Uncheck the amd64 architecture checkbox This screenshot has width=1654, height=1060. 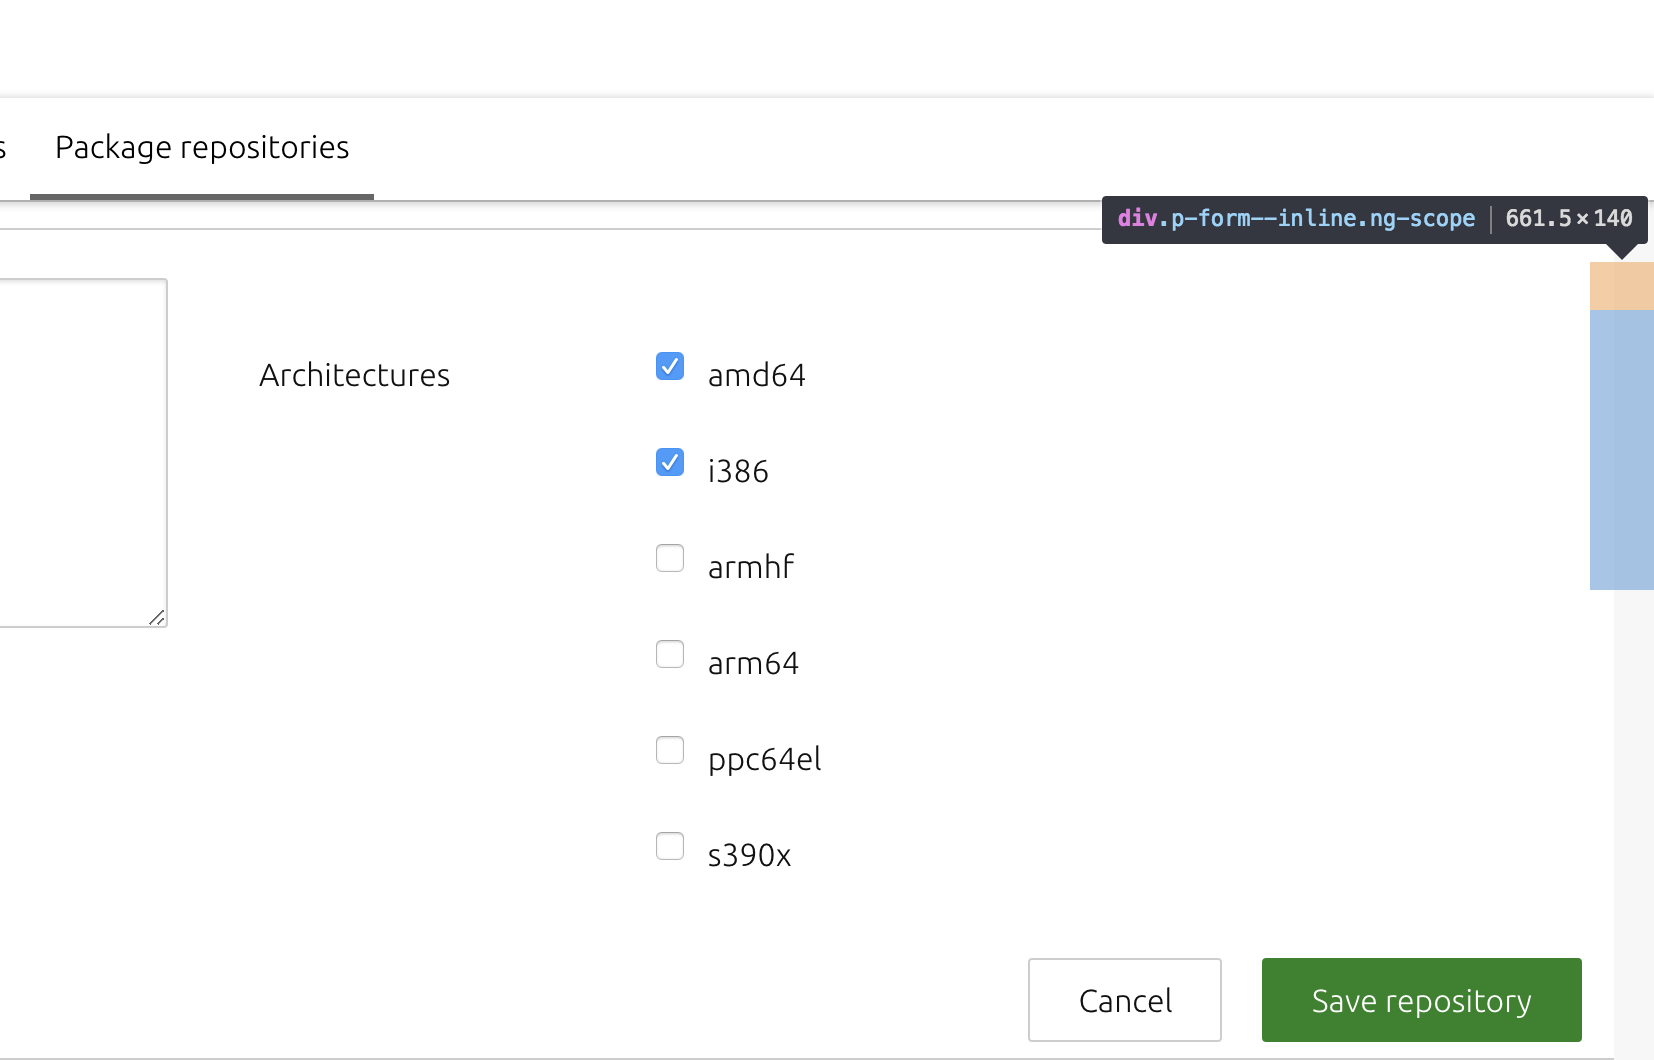[670, 366]
